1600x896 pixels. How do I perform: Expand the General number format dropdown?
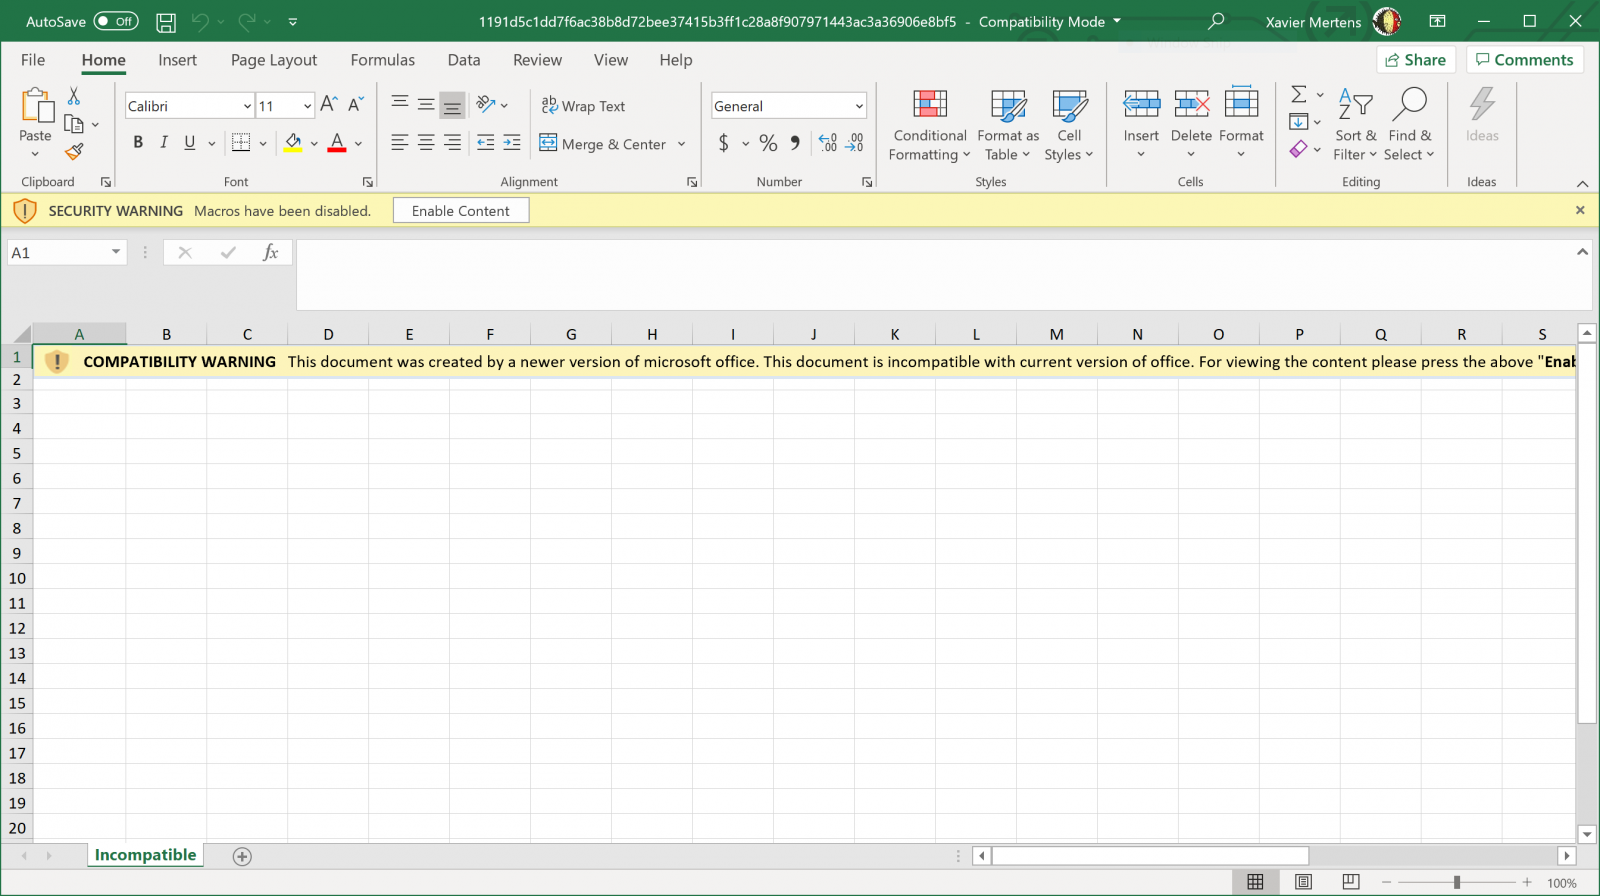click(x=858, y=106)
